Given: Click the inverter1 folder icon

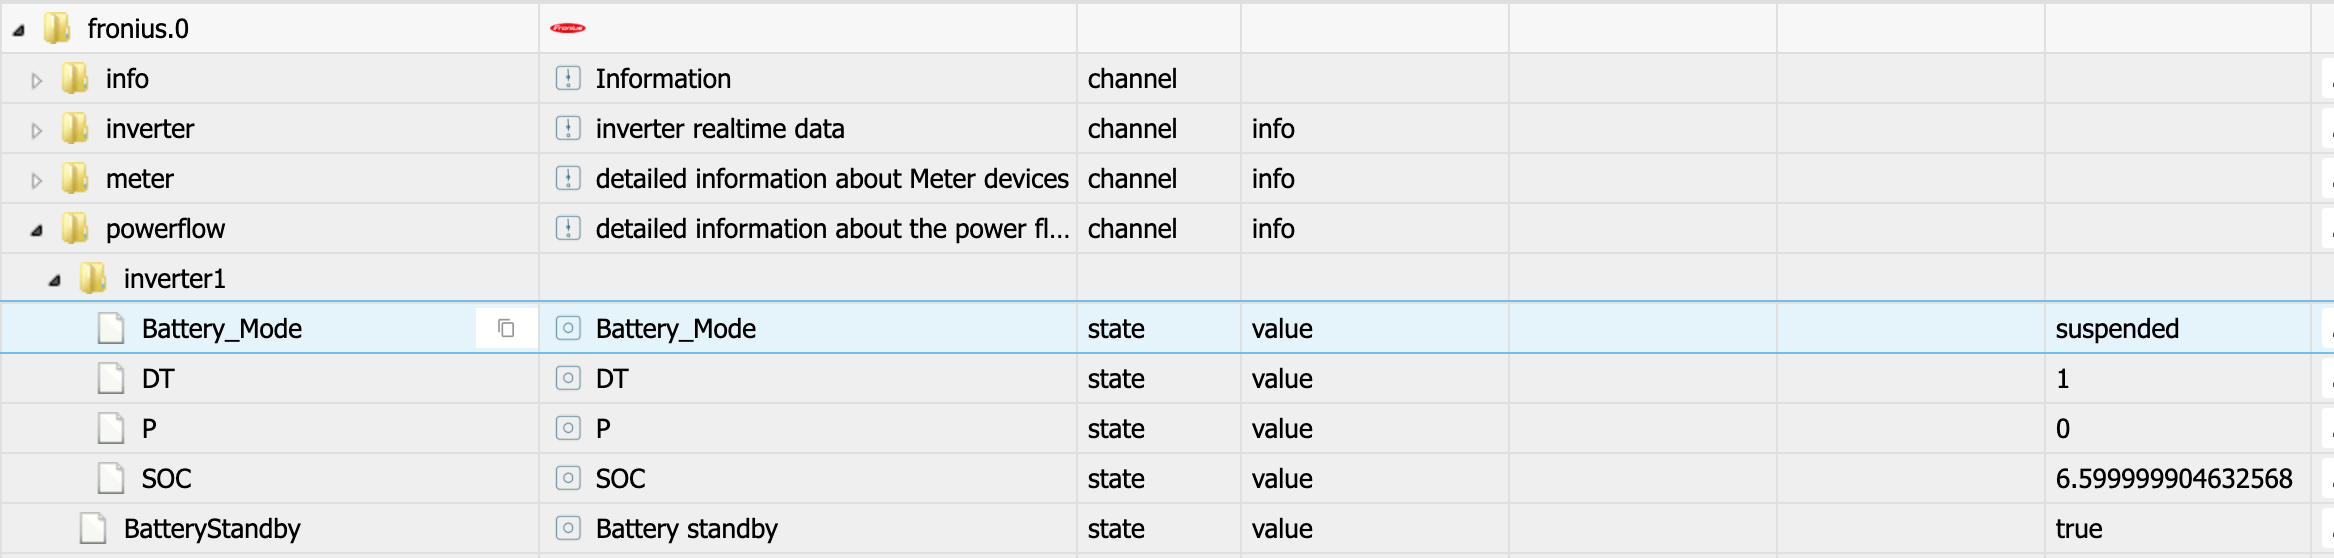Looking at the screenshot, I should [93, 278].
